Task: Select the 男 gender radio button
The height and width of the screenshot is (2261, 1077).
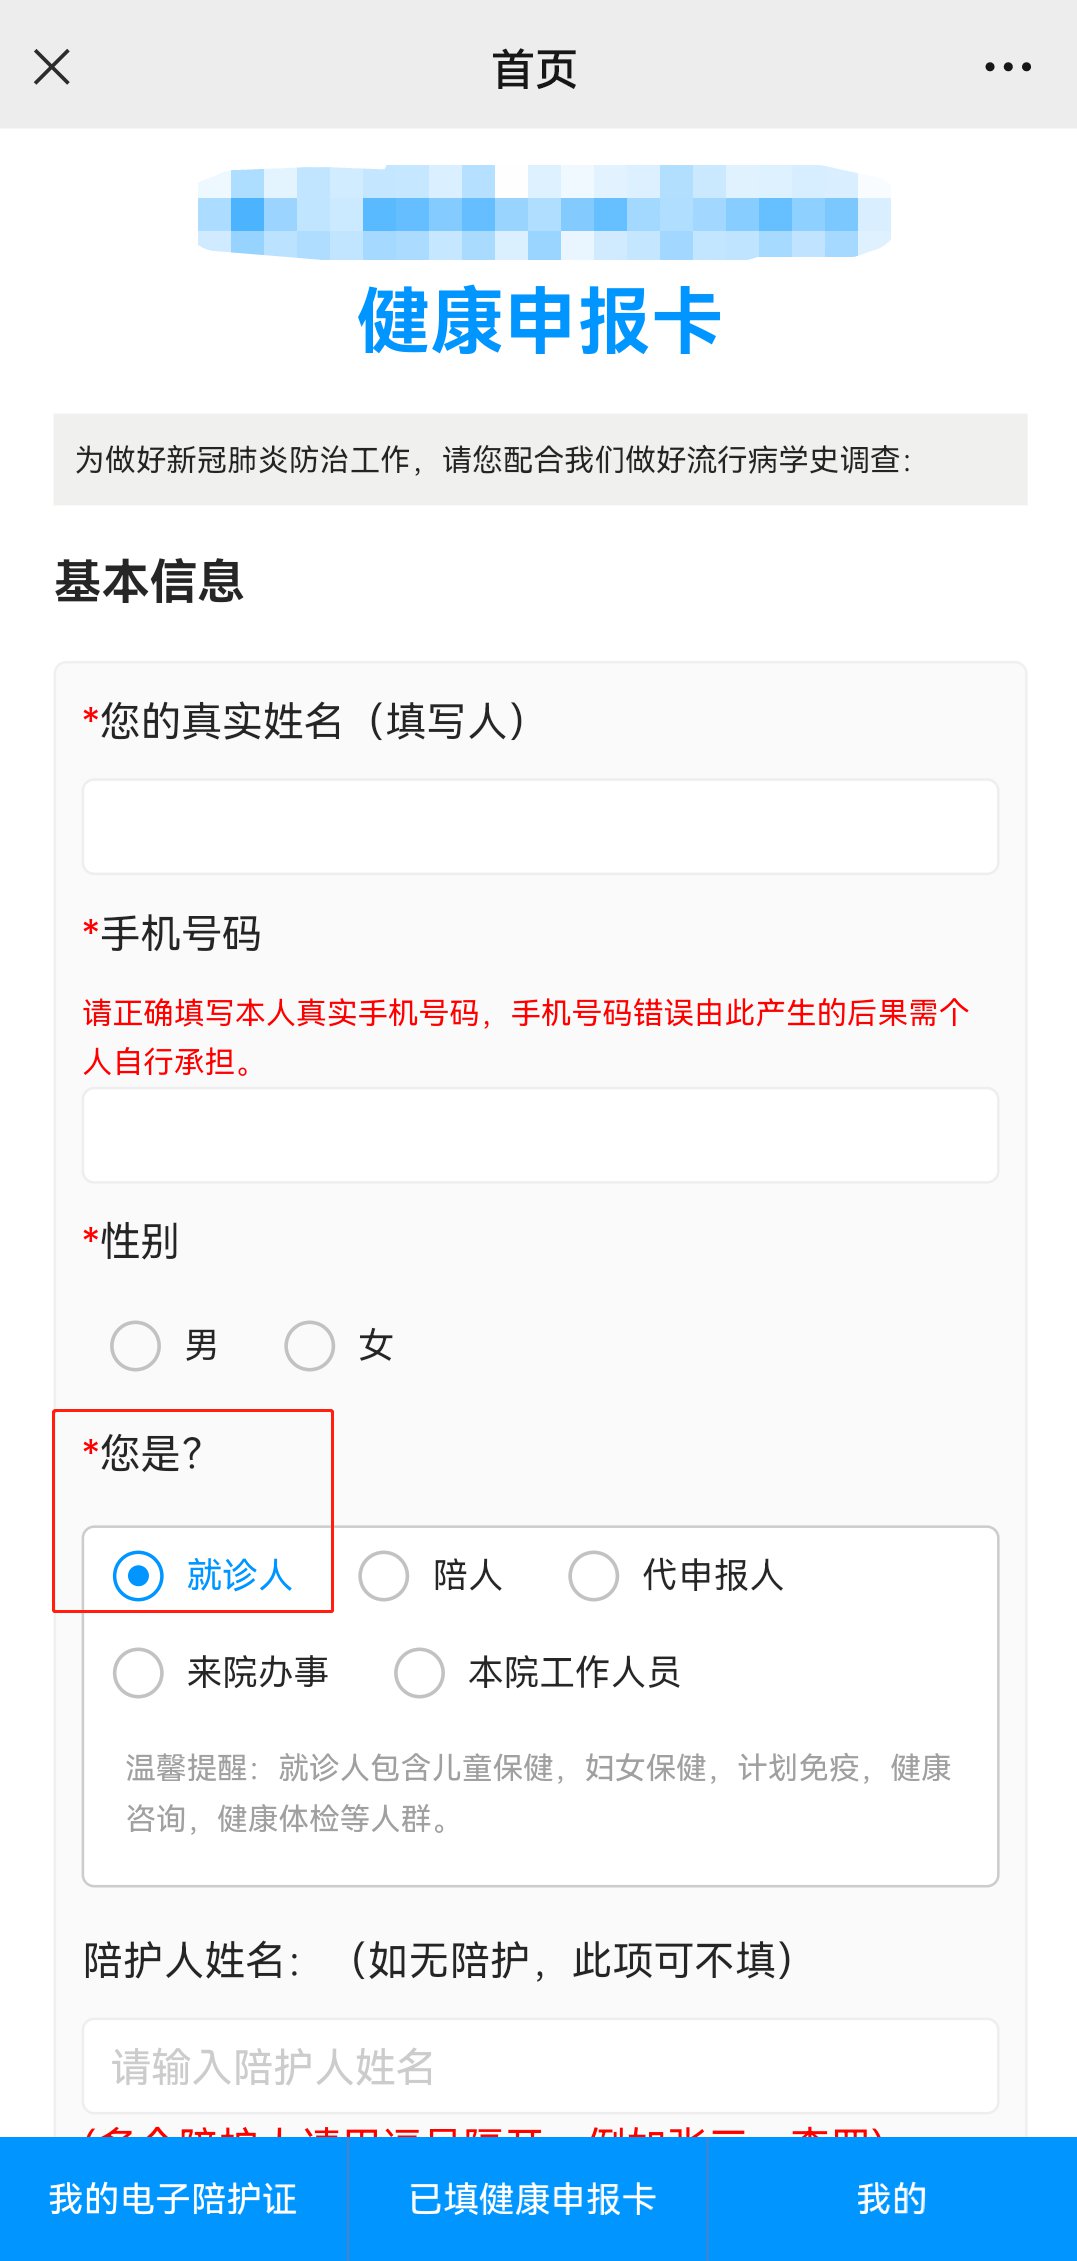Action: (136, 1345)
